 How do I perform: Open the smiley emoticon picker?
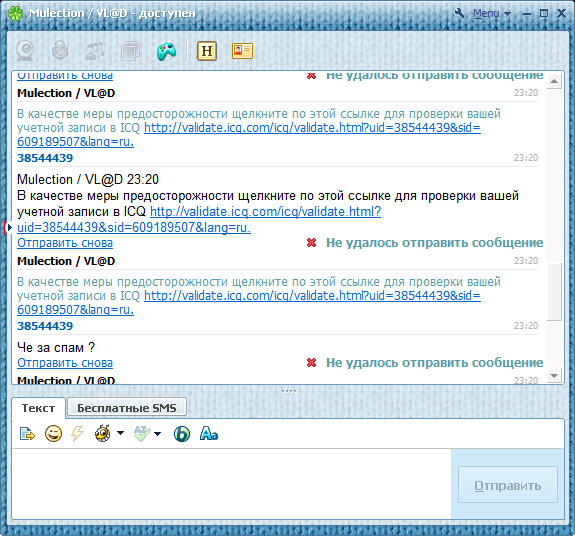click(53, 434)
